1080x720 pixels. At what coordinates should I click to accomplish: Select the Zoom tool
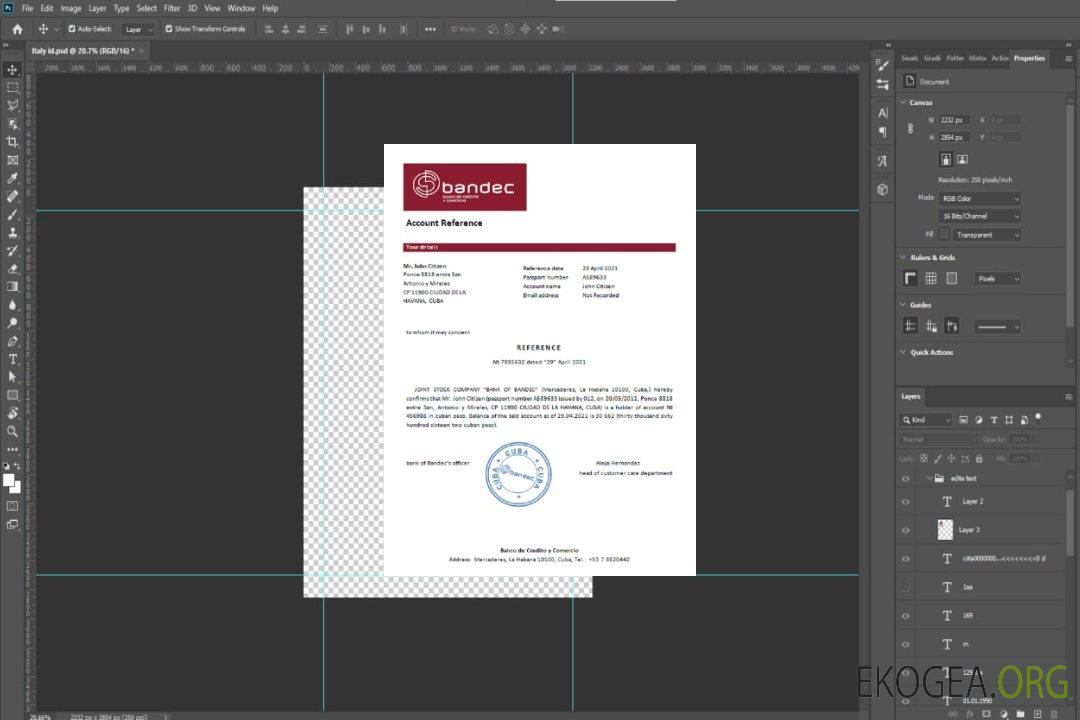click(x=12, y=431)
